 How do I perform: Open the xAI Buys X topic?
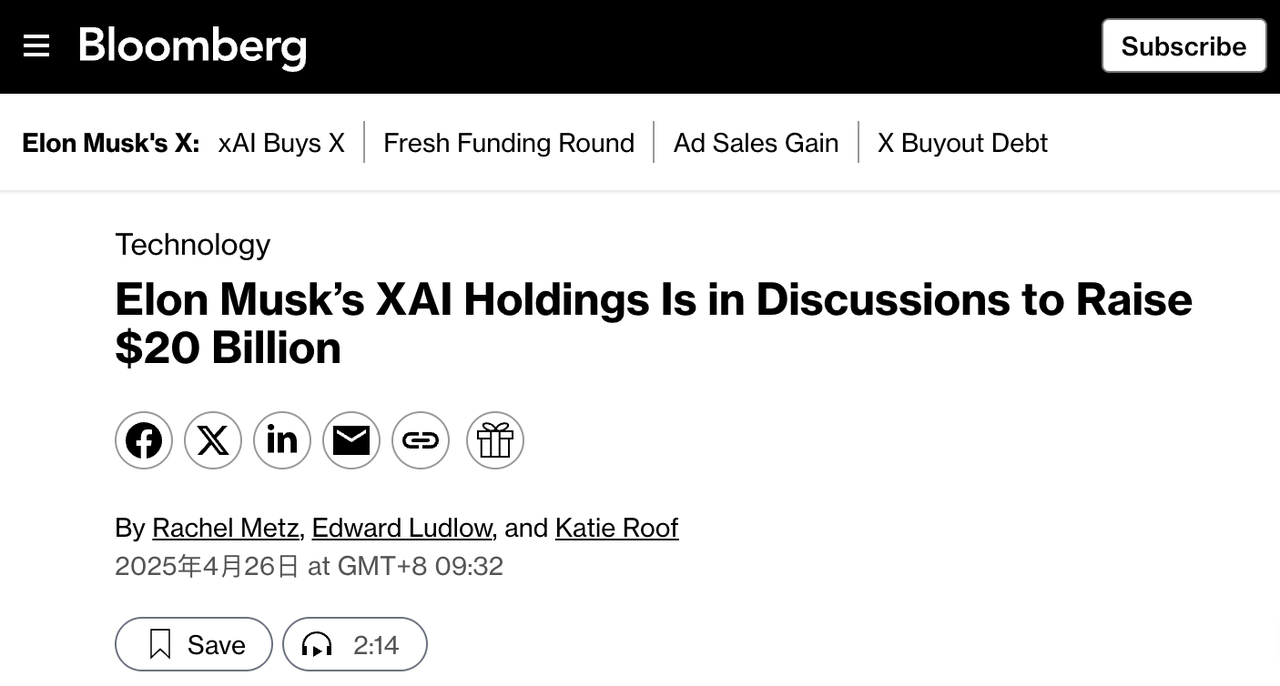[281, 143]
